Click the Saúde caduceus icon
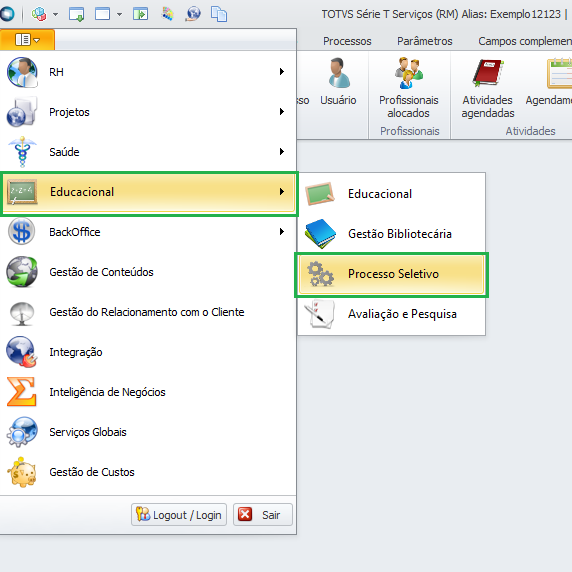Screen dimensions: 572x572 coord(22,152)
